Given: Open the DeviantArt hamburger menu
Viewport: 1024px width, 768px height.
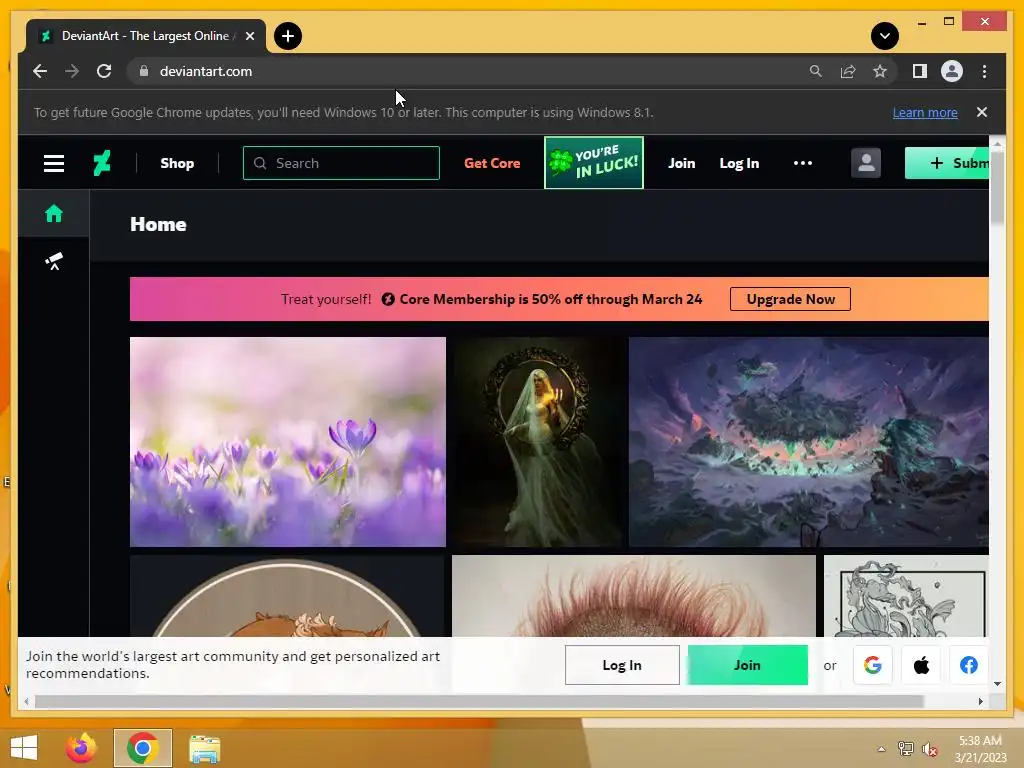Looking at the screenshot, I should tap(54, 163).
